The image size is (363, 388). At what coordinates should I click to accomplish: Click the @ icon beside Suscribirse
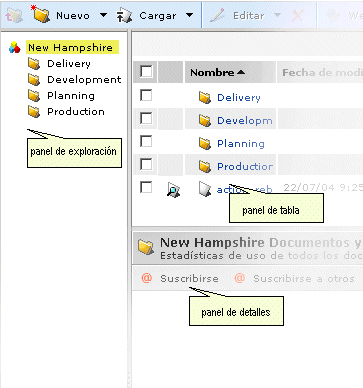click(x=147, y=278)
